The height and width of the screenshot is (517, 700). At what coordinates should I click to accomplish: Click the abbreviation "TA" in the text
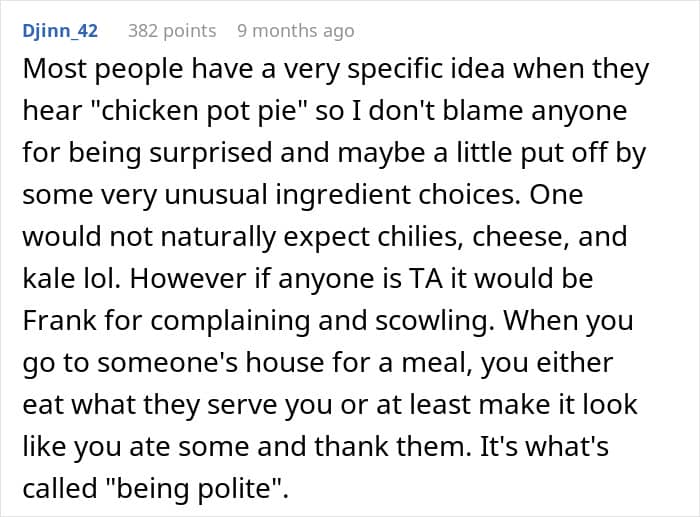(x=425, y=279)
